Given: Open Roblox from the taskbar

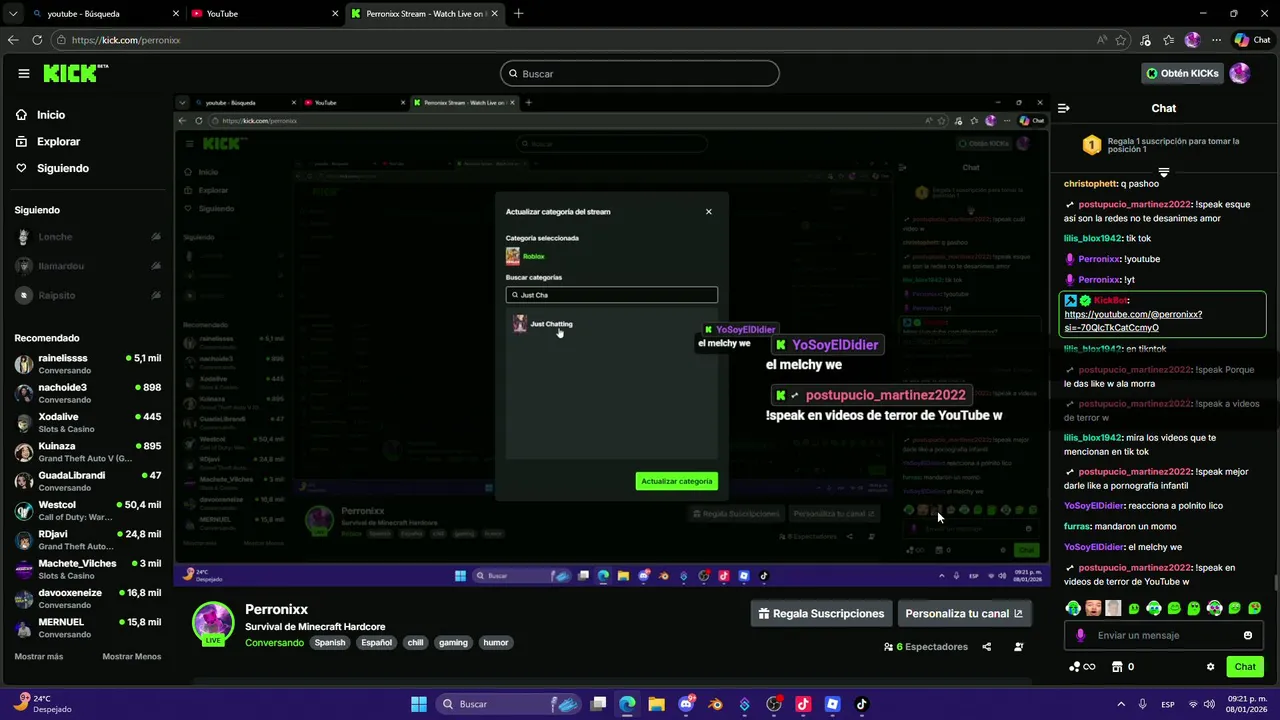Looking at the screenshot, I should [832, 704].
